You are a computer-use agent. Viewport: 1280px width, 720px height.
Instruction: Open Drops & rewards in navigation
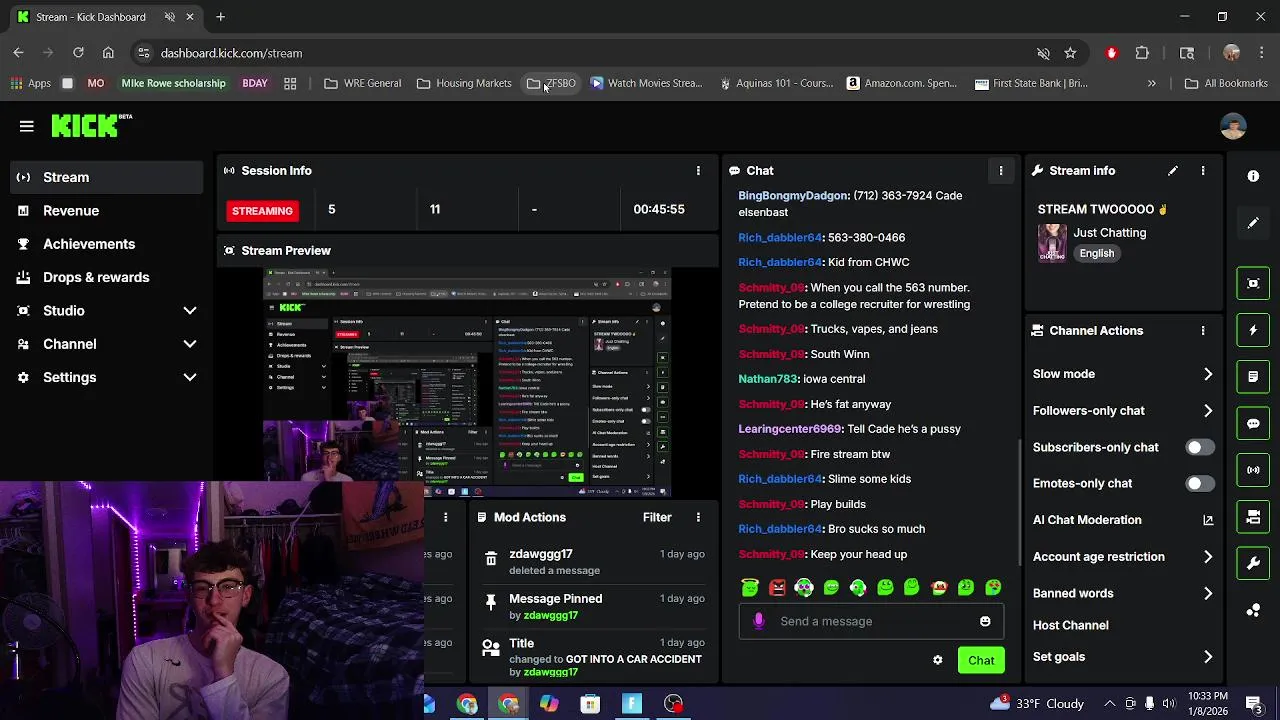(106, 277)
